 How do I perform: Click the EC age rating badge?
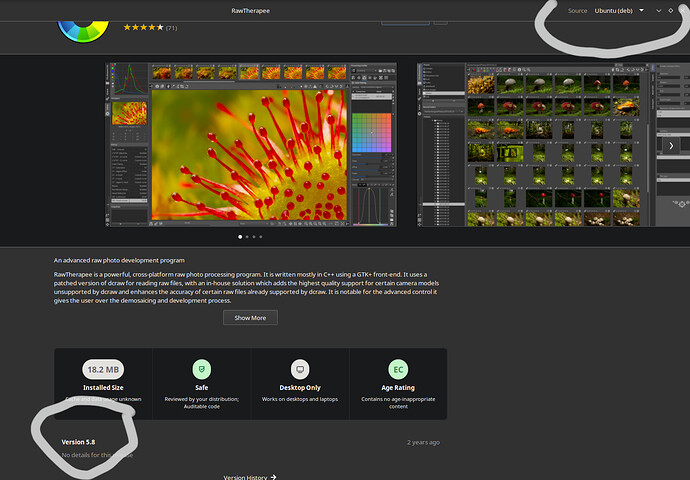pyautogui.click(x=398, y=369)
